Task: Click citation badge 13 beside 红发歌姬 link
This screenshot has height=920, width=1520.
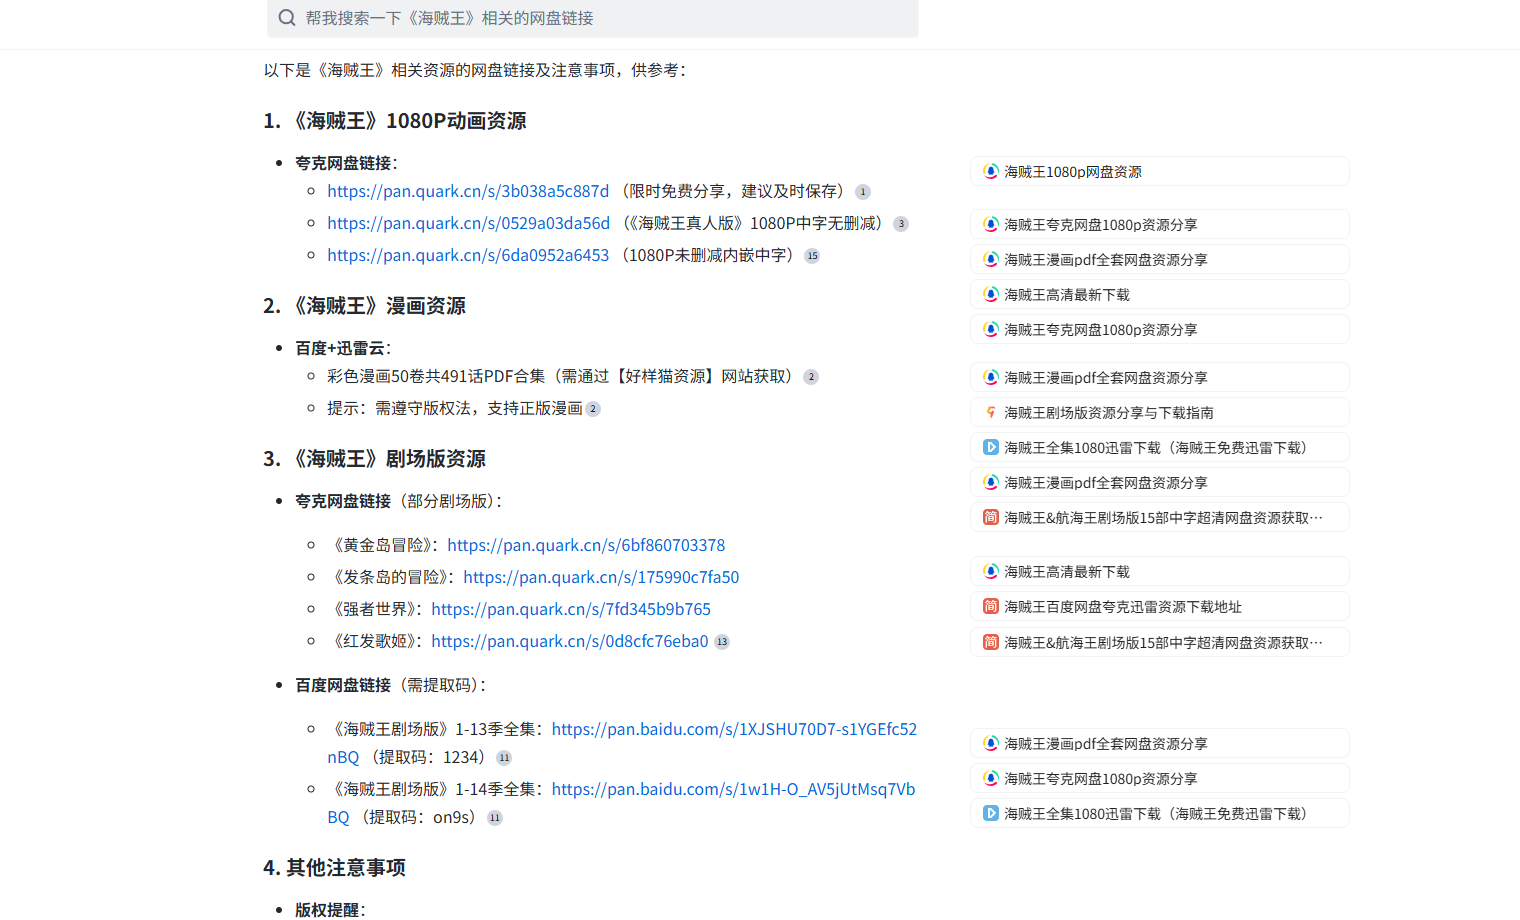Action: pyautogui.click(x=721, y=641)
